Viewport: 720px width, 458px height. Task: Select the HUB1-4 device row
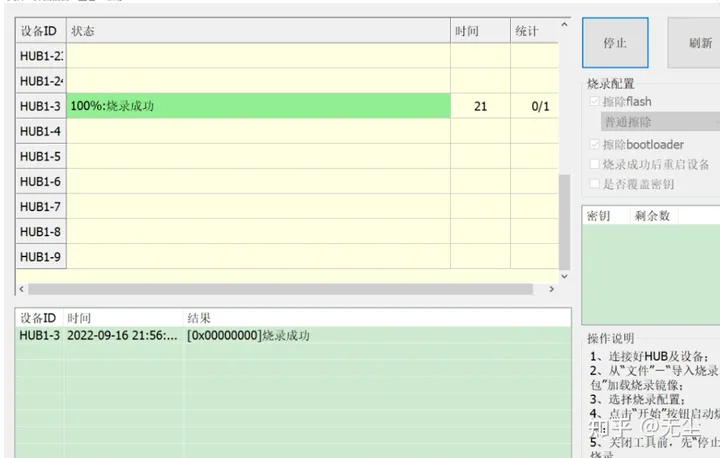click(258, 131)
